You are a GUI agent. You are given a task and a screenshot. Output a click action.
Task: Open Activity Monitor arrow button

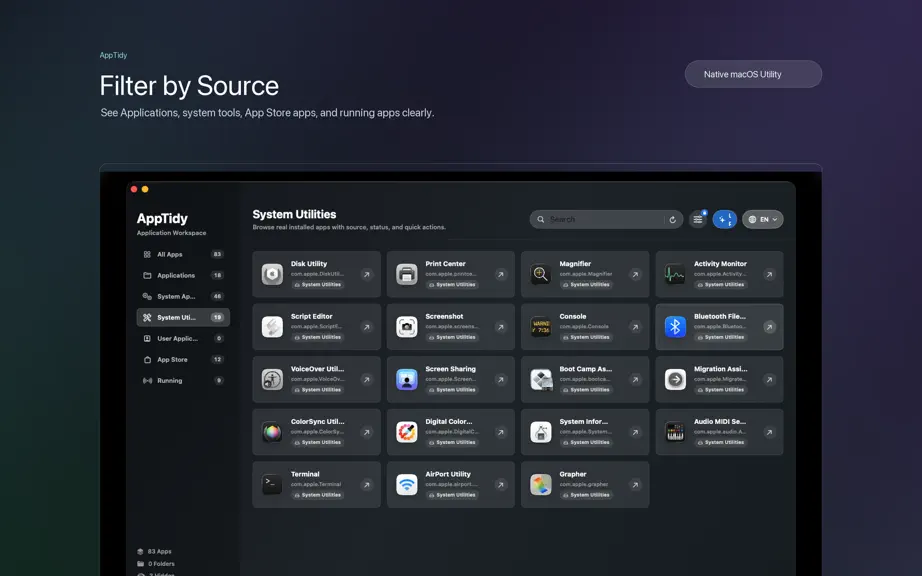coord(769,274)
